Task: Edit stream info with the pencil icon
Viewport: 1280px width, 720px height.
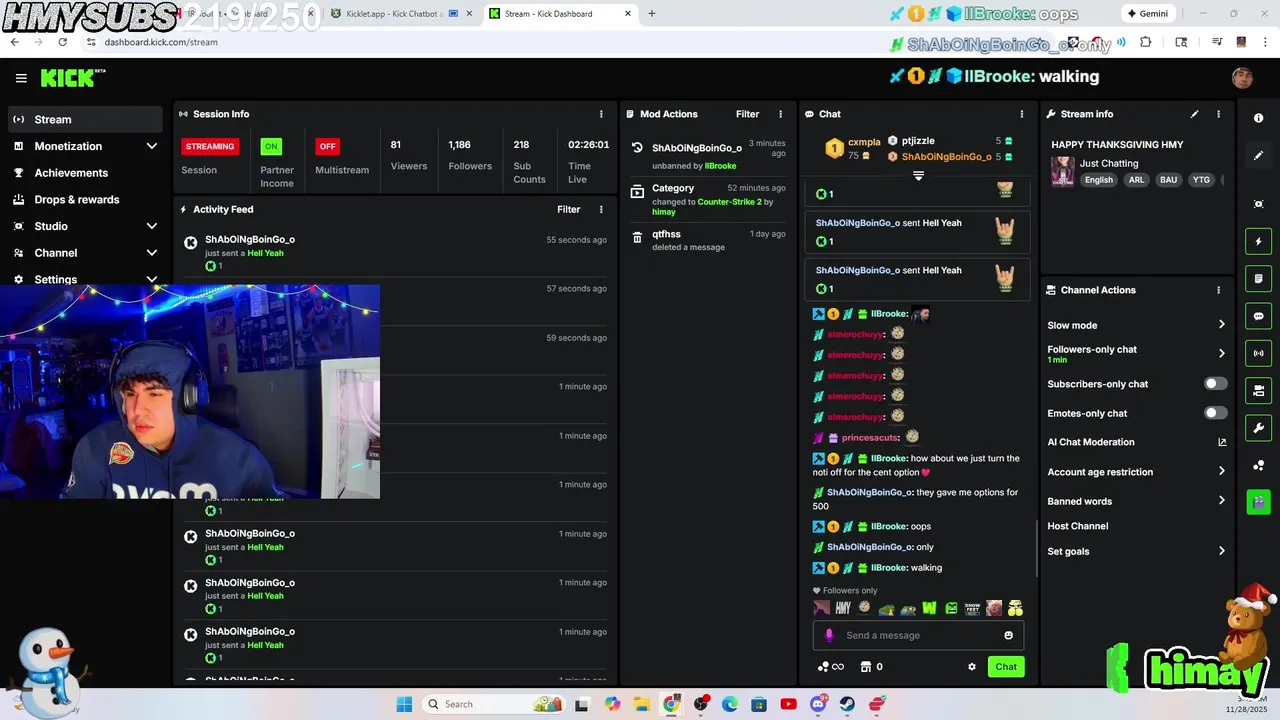Action: [1194, 114]
